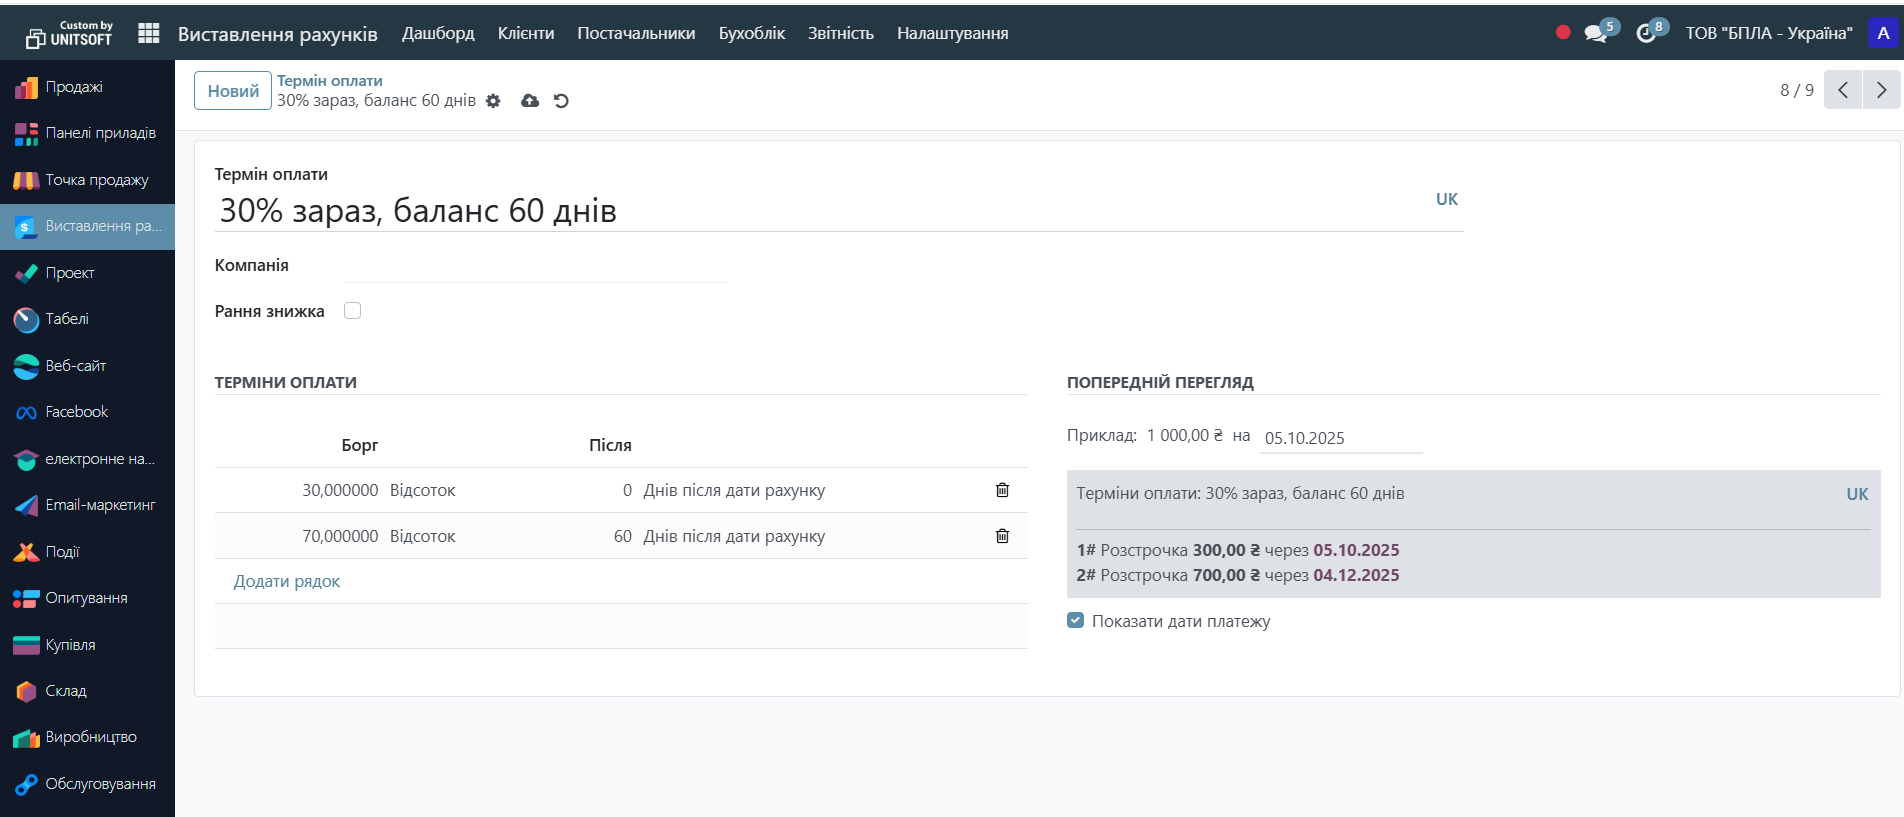
Task: Open the Клієнти menu
Action: click(526, 33)
